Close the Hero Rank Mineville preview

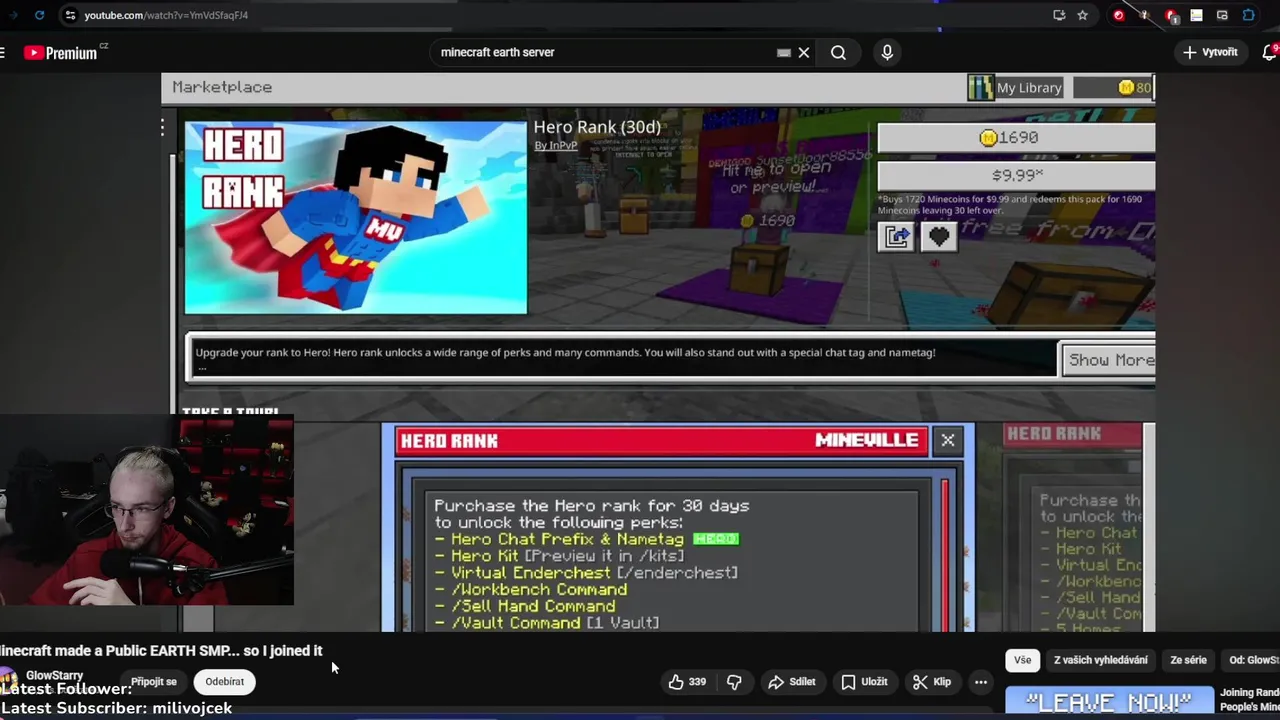coord(948,440)
